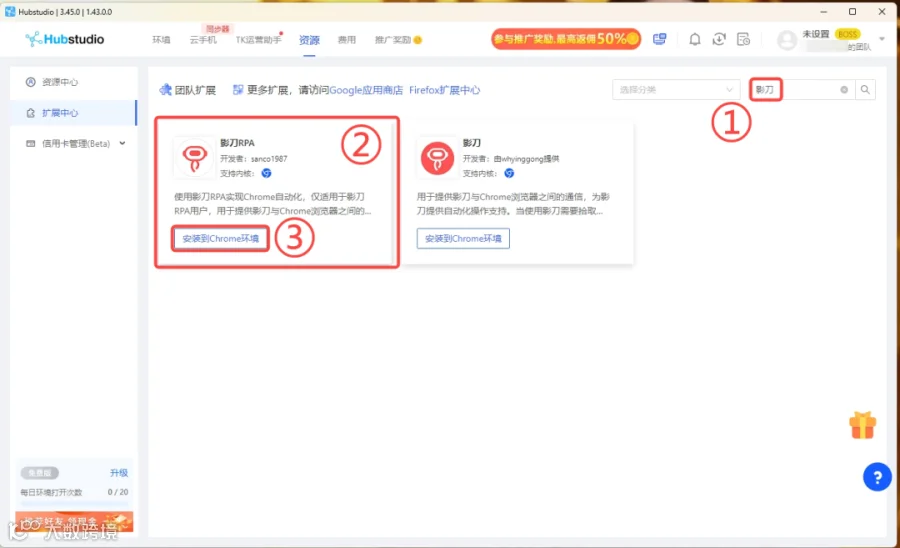Click the gift box icon

pos(862,425)
